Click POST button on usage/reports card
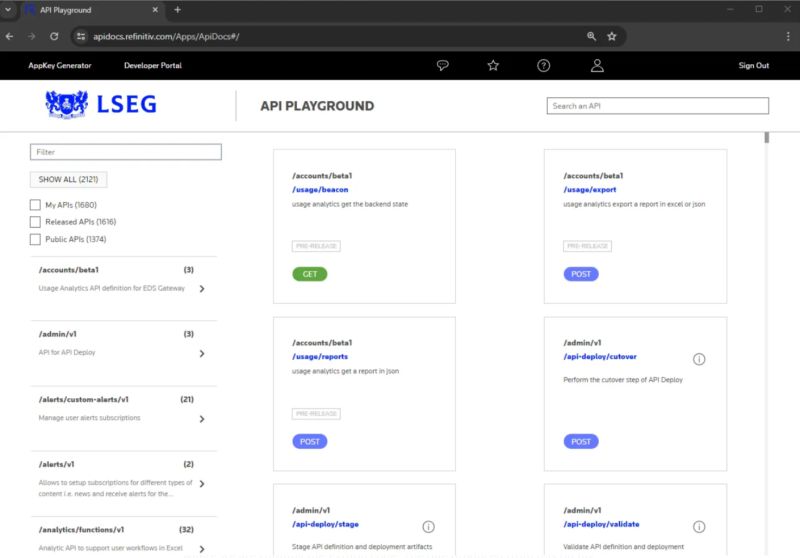 (310, 441)
